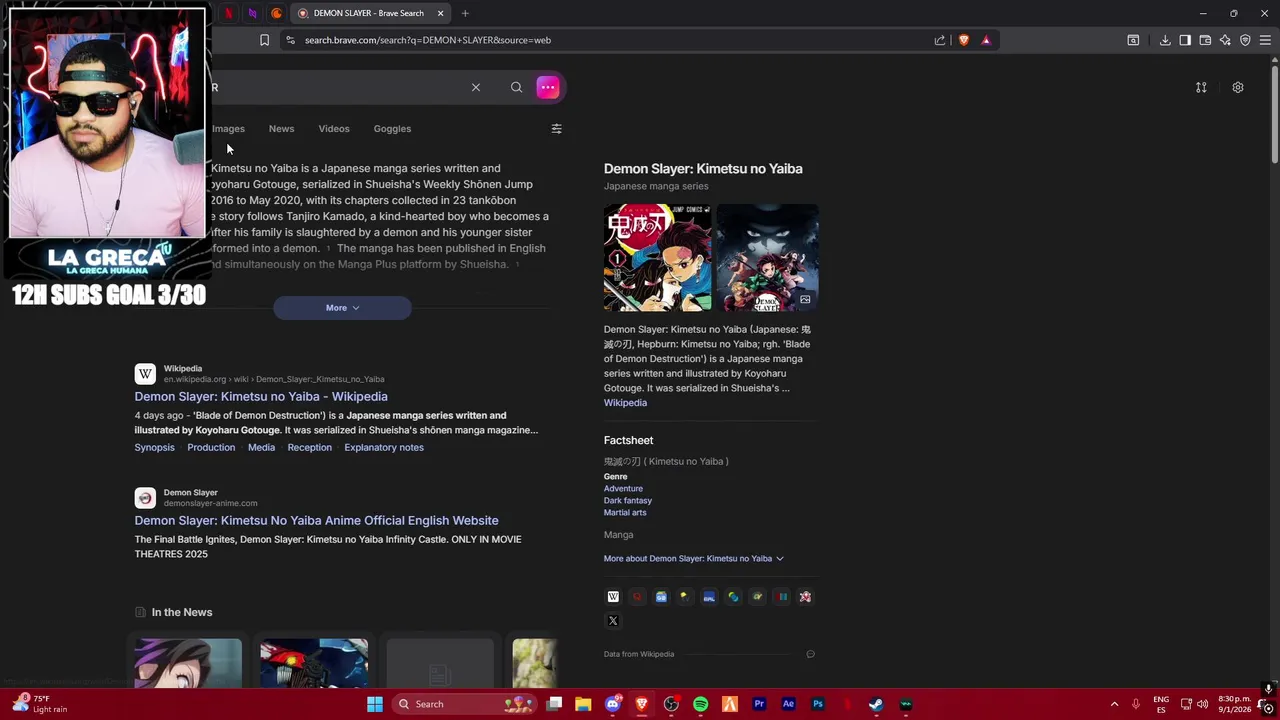This screenshot has width=1280, height=720.
Task: Open the Martial arts genre link
Action: [625, 513]
